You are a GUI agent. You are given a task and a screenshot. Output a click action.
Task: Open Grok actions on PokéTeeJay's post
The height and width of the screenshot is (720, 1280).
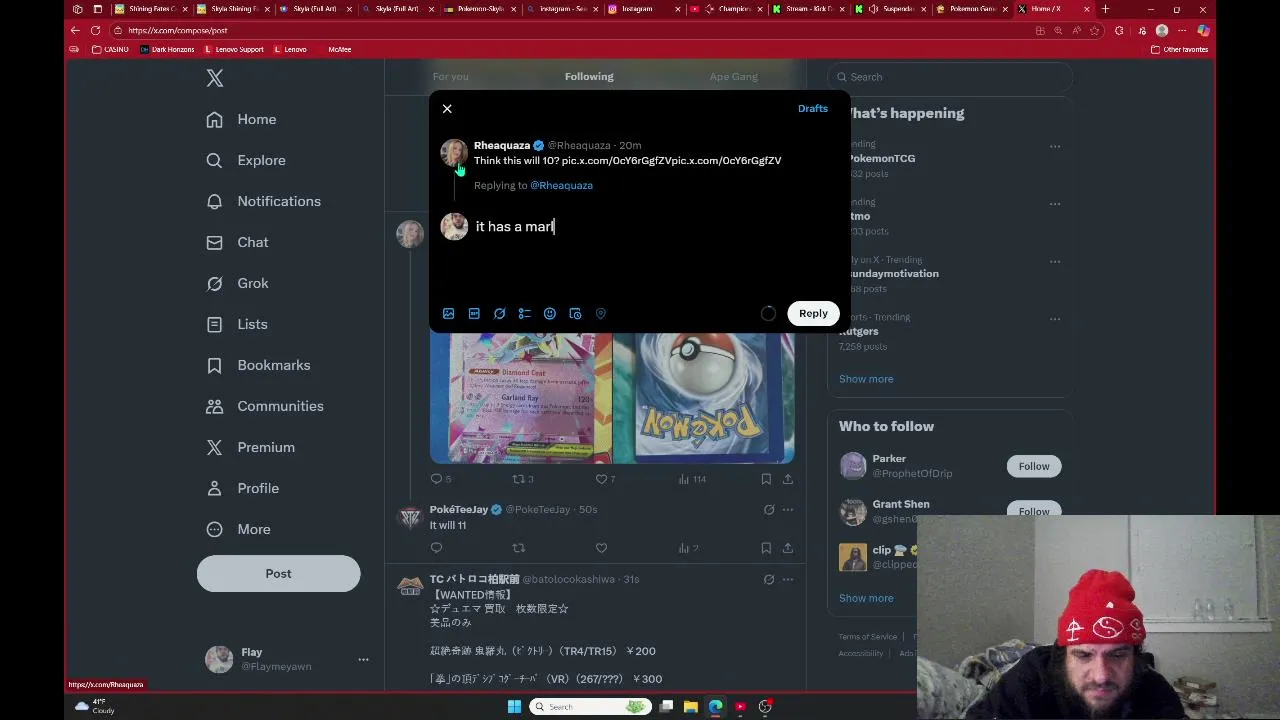pos(769,509)
